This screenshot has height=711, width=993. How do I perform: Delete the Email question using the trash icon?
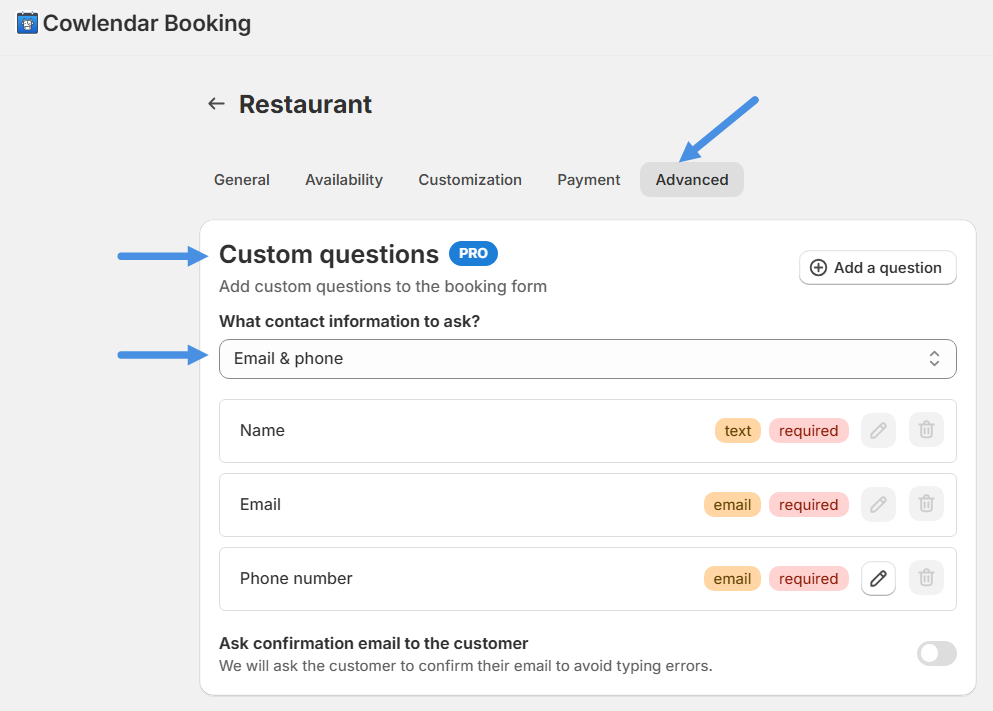pyautogui.click(x=926, y=504)
